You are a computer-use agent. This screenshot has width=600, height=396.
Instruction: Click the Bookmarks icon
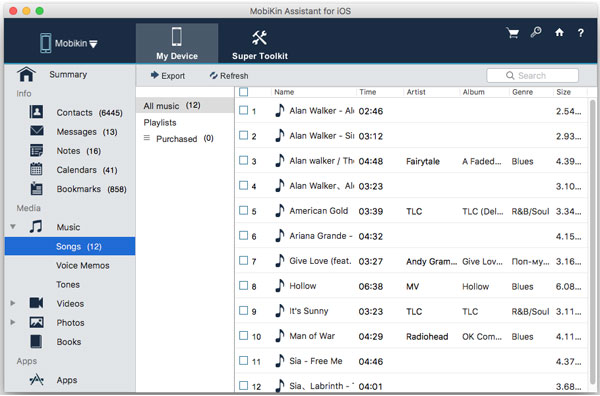pos(36,188)
